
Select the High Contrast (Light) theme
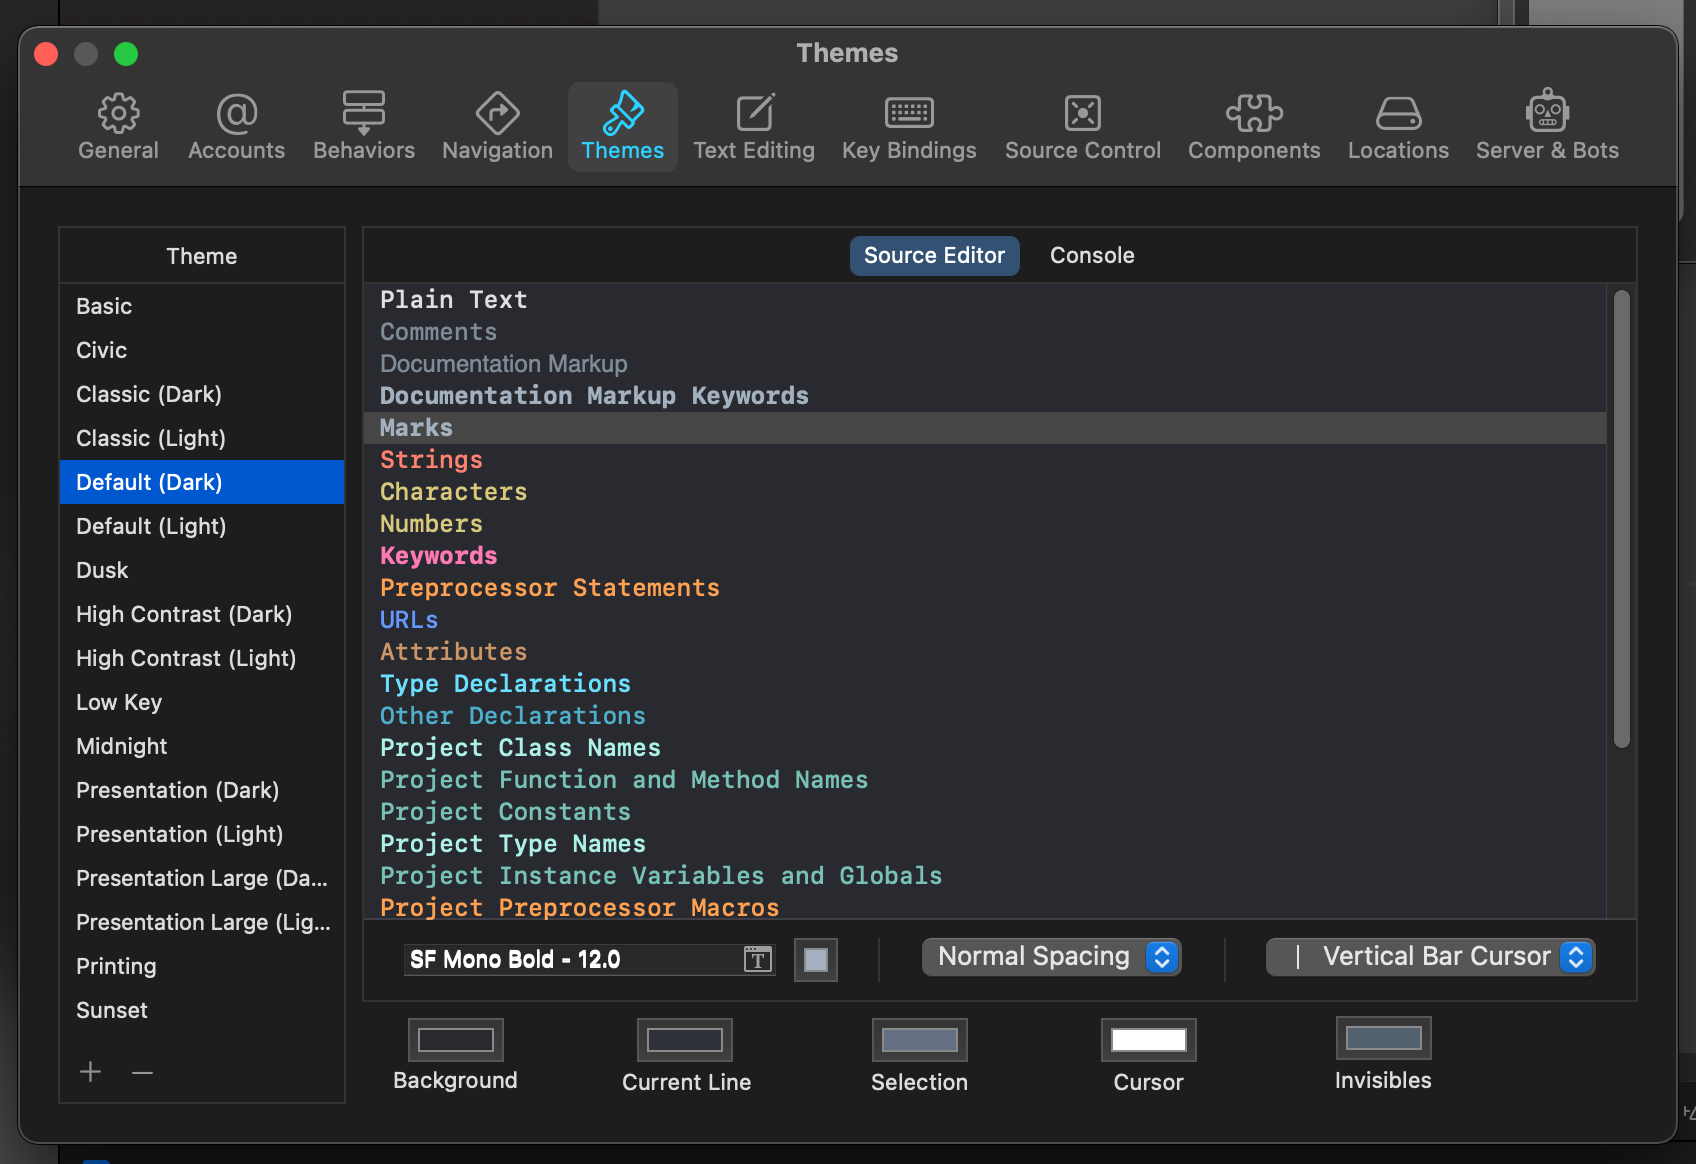tap(202, 658)
